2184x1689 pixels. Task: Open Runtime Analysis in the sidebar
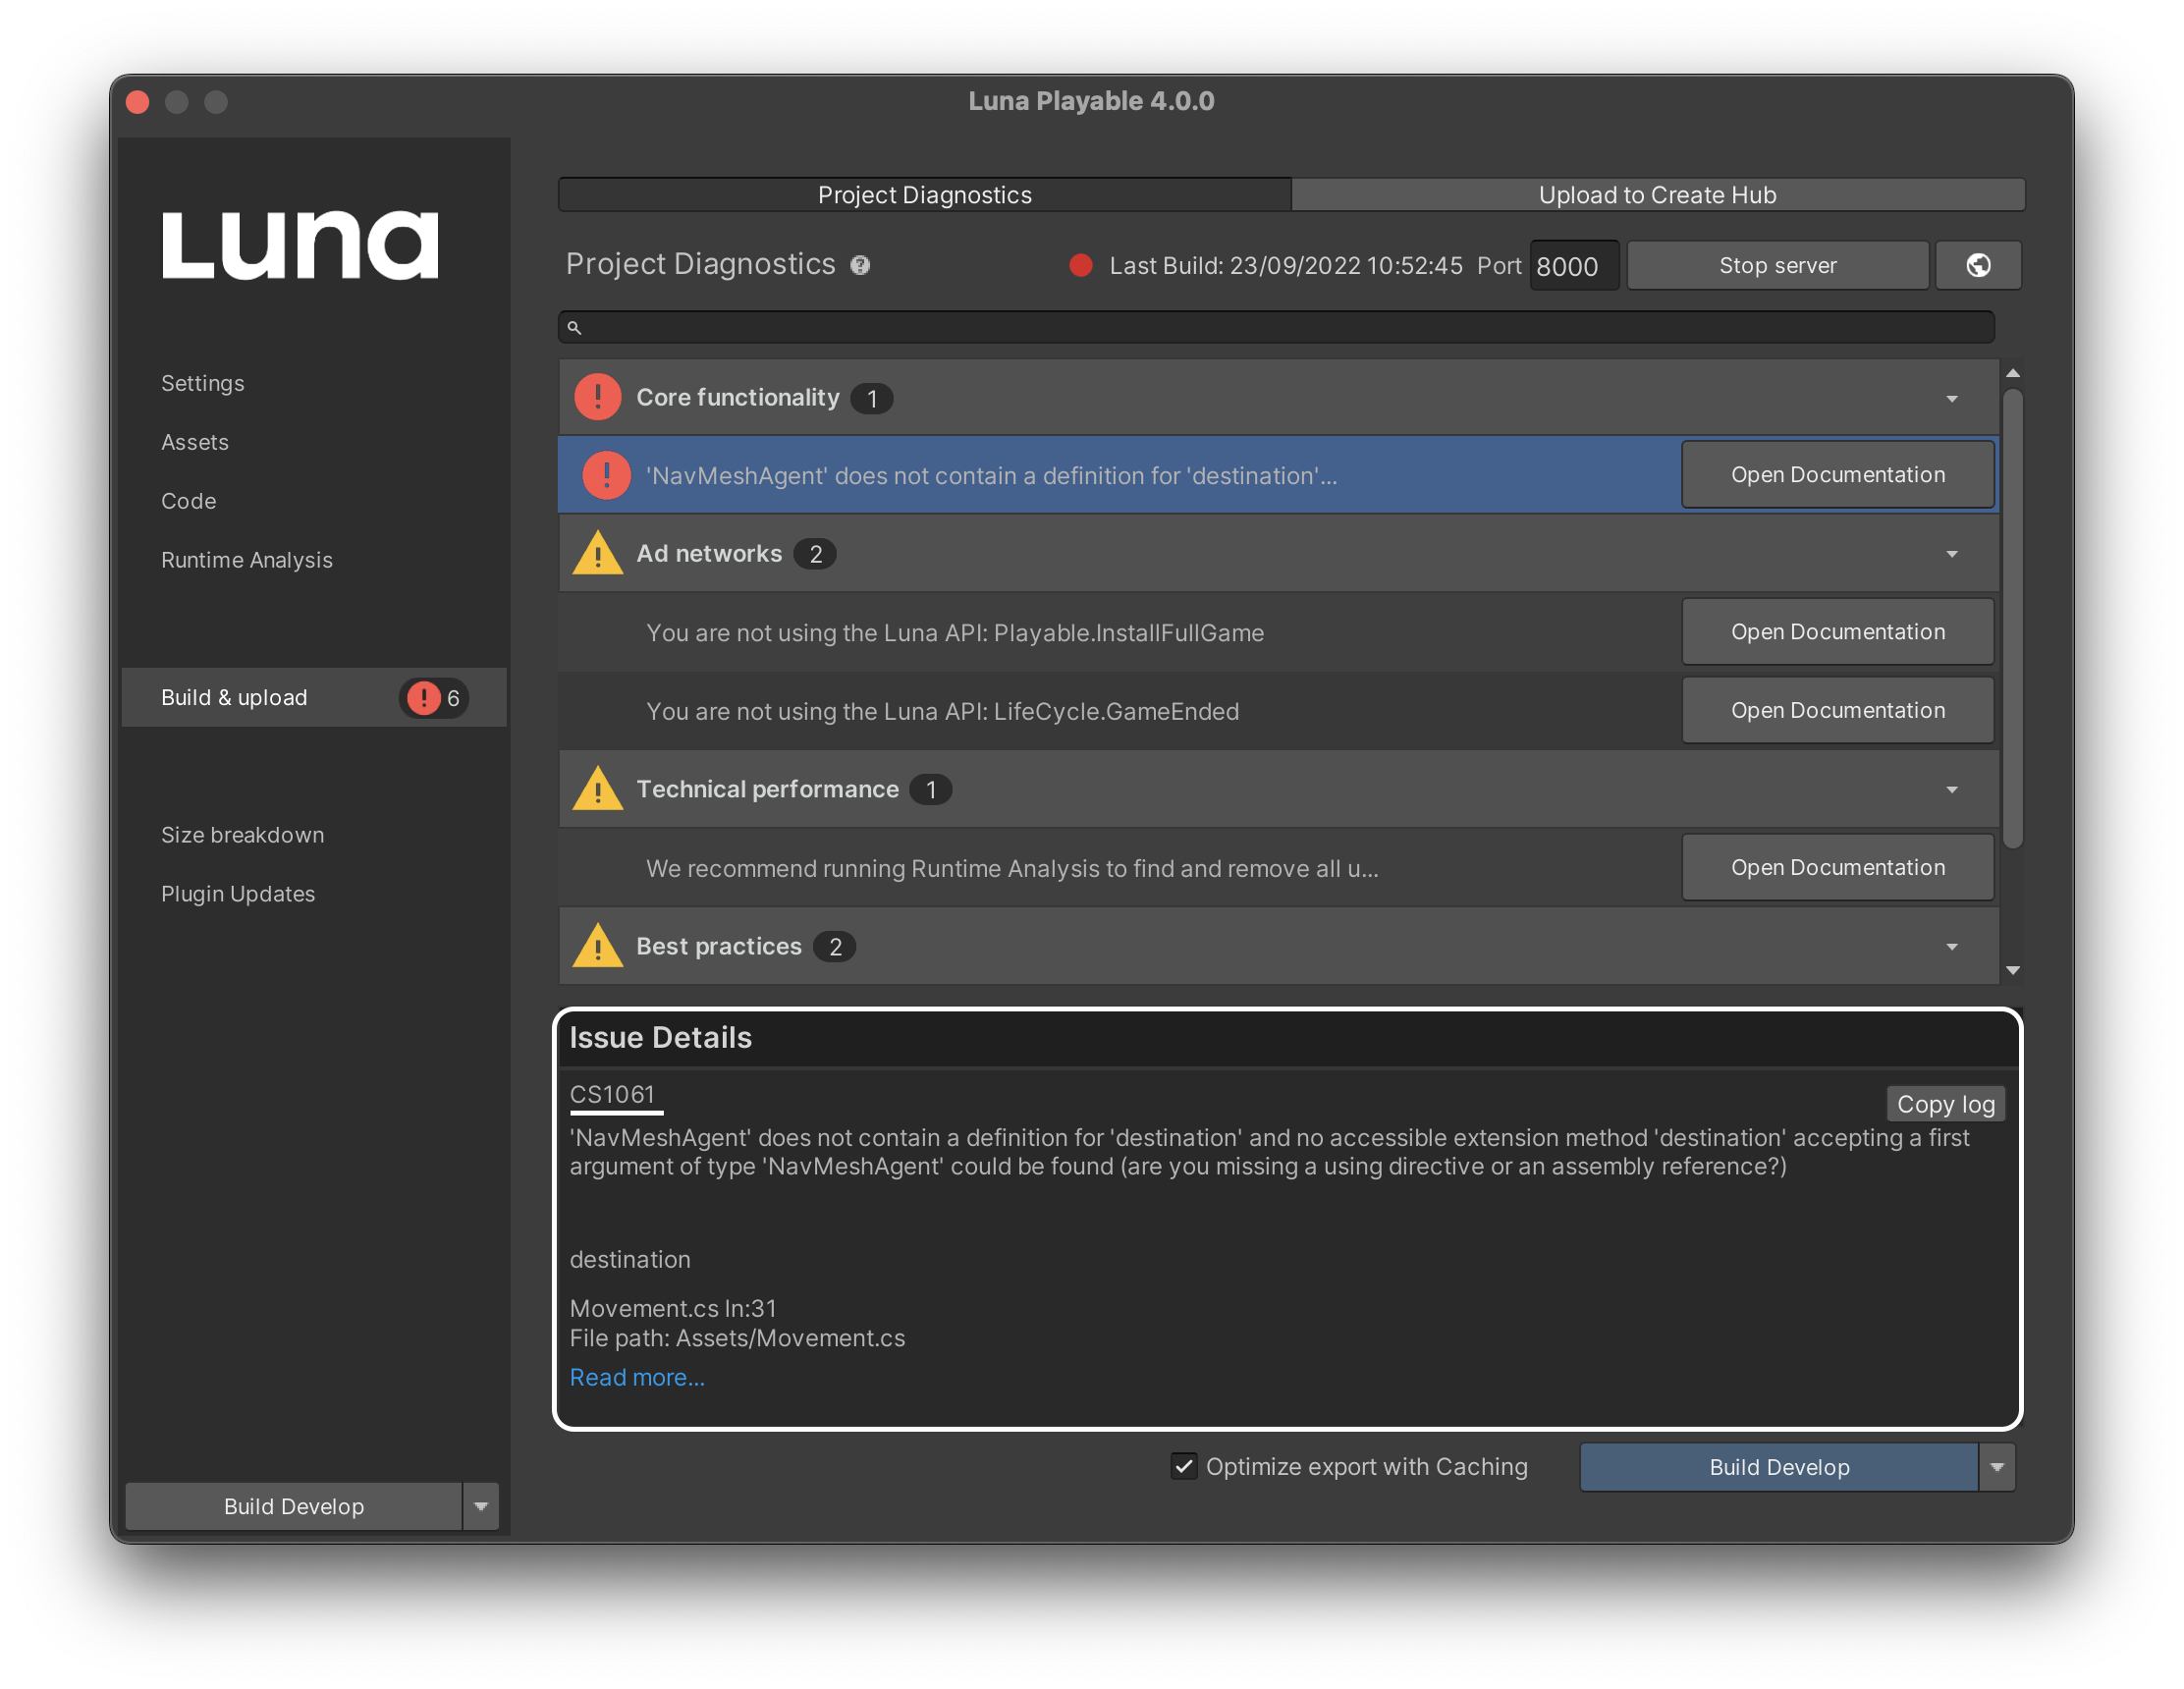(247, 560)
